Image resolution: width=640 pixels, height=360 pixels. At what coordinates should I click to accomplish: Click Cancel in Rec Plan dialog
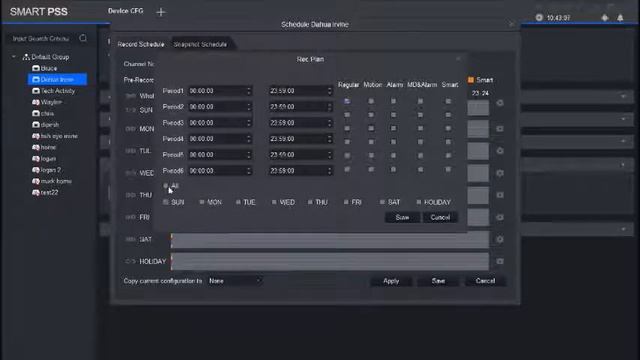(x=440, y=218)
